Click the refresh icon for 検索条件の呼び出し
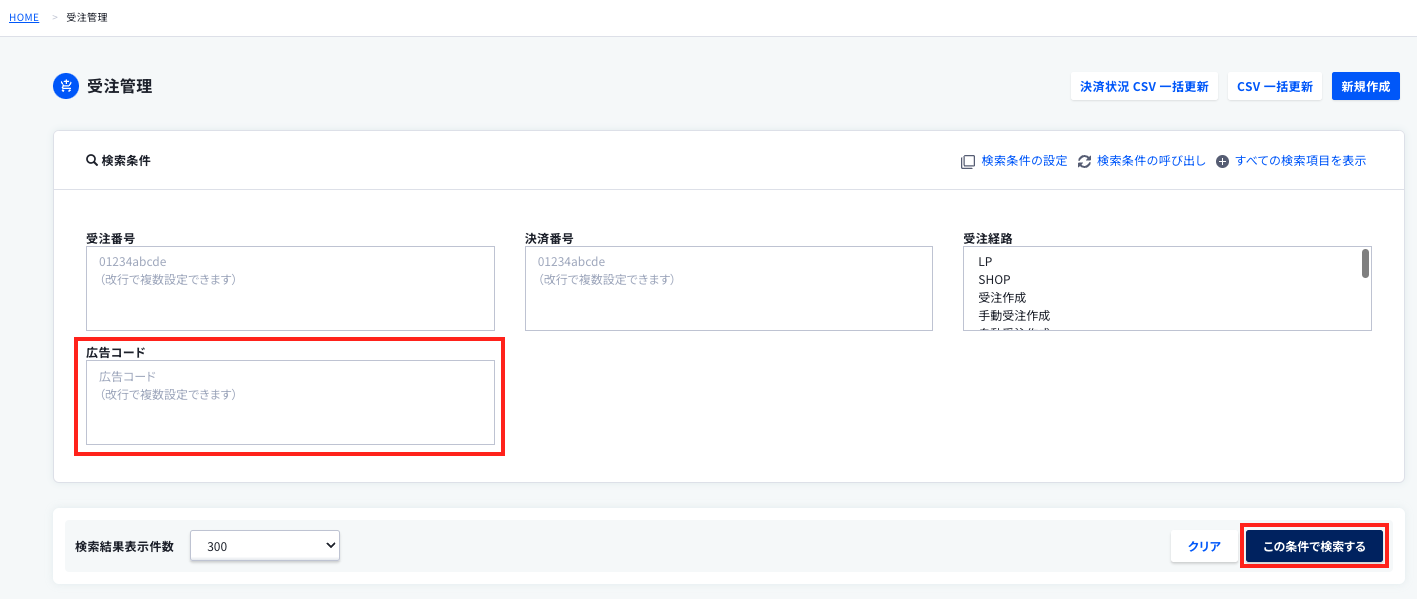 coord(1084,161)
